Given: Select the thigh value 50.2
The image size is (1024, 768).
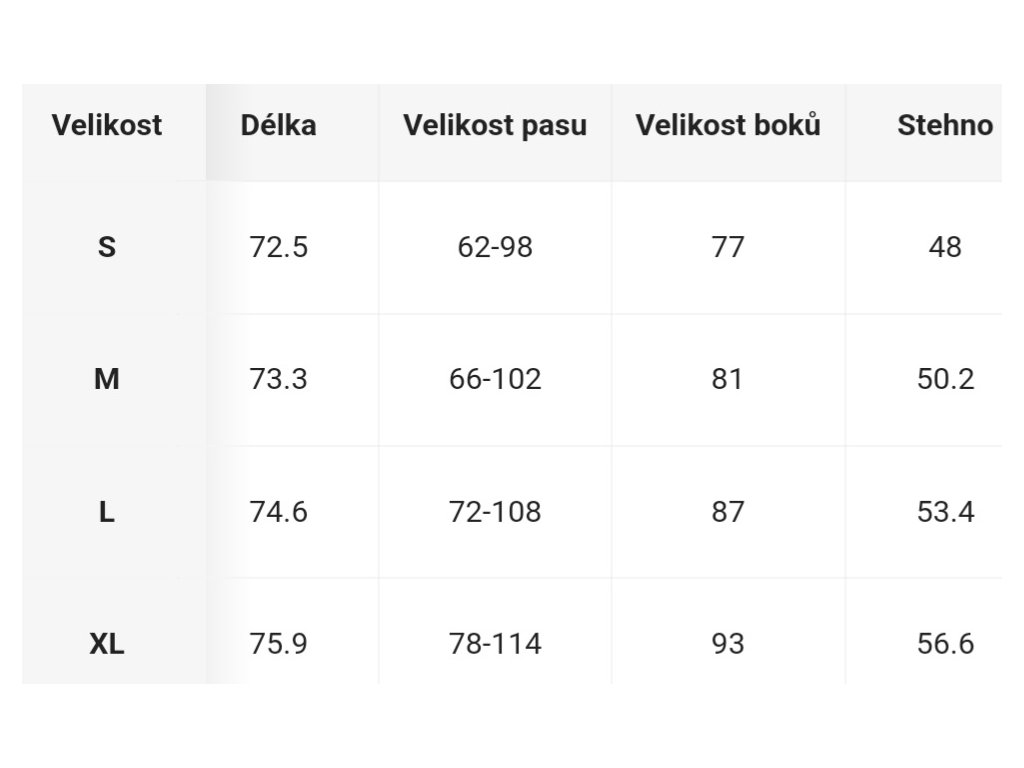Looking at the screenshot, I should point(945,379).
